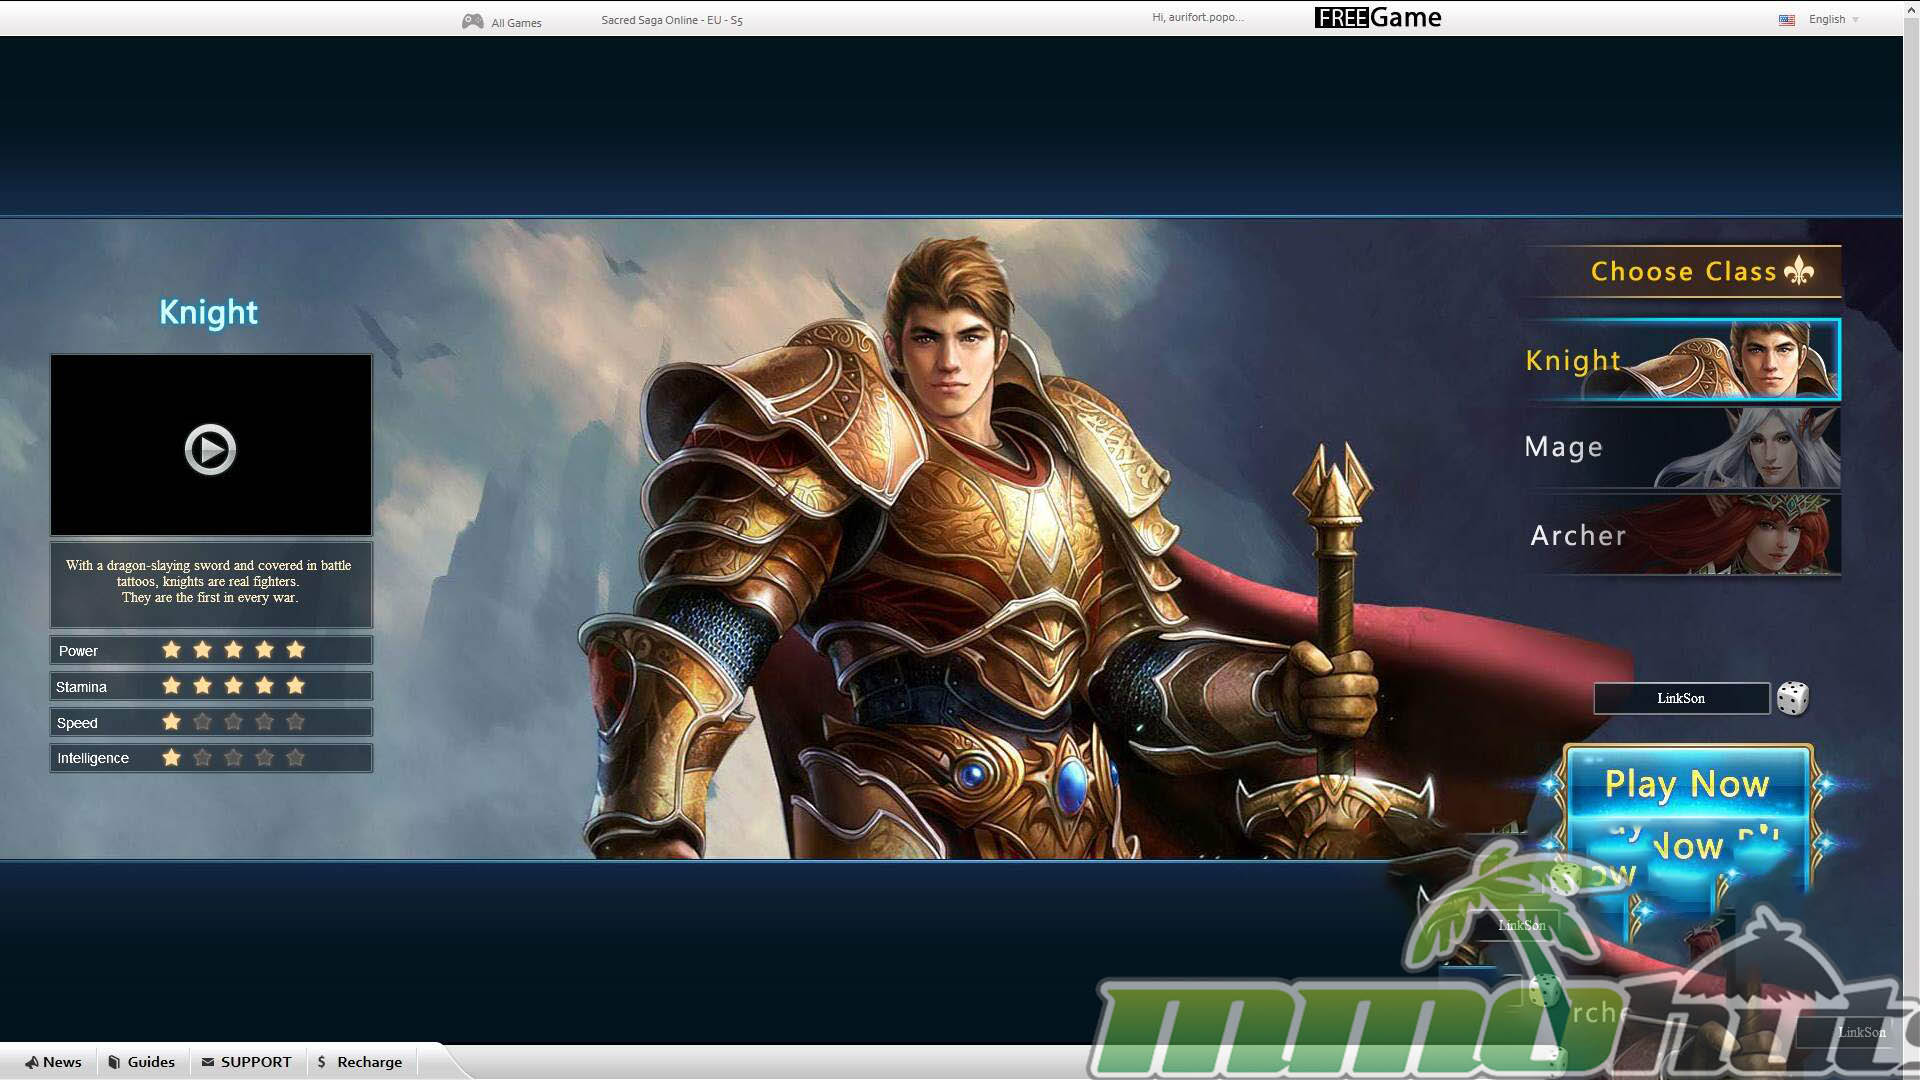
Task: Play the Knight class preview video
Action: [210, 449]
